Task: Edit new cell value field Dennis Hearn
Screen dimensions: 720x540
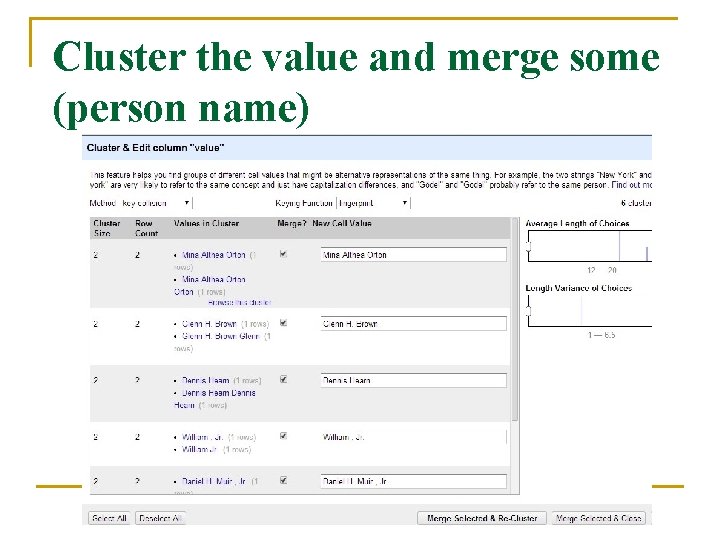Action: point(413,380)
